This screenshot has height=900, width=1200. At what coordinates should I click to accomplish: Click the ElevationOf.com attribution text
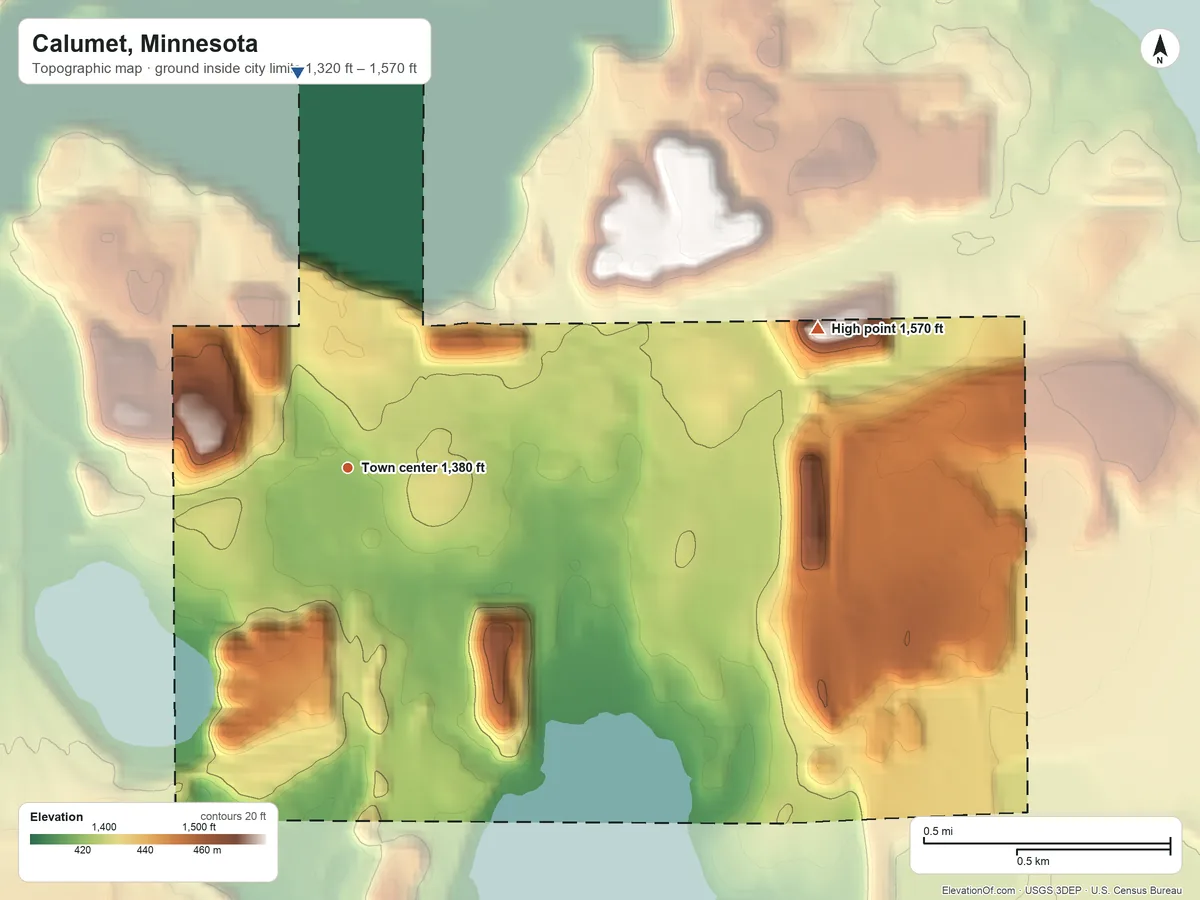click(979, 890)
